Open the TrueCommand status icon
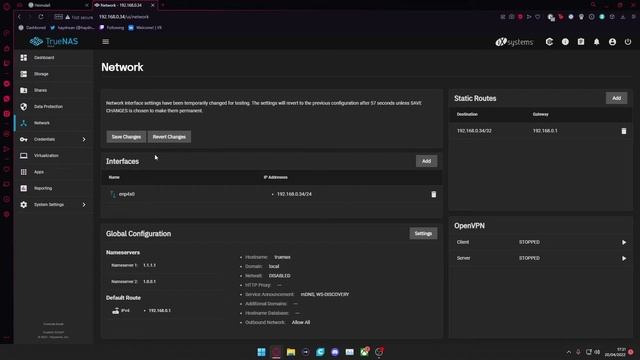The width and height of the screenshot is (640, 360). [549, 42]
